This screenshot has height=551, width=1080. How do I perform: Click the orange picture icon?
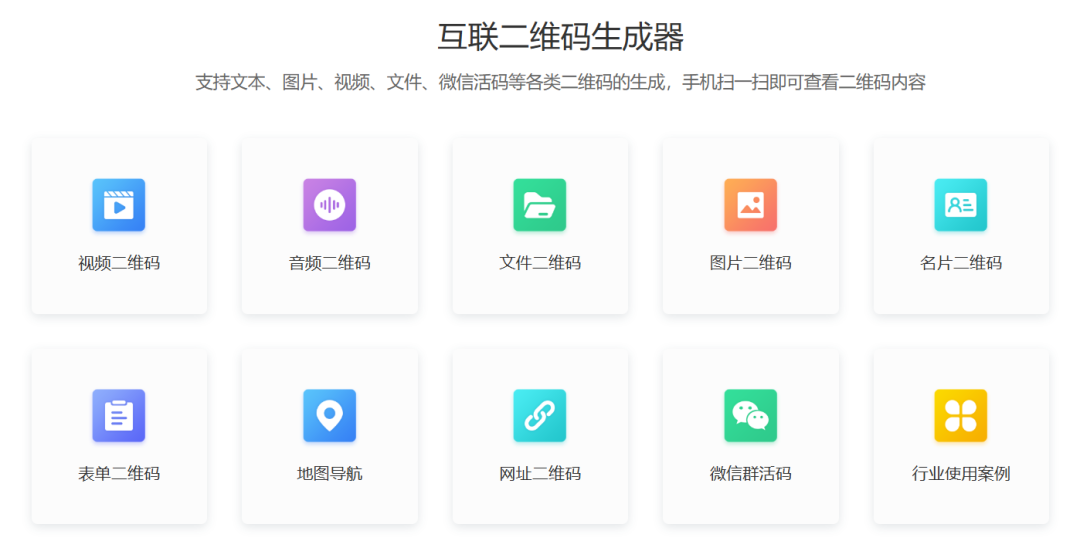click(750, 205)
